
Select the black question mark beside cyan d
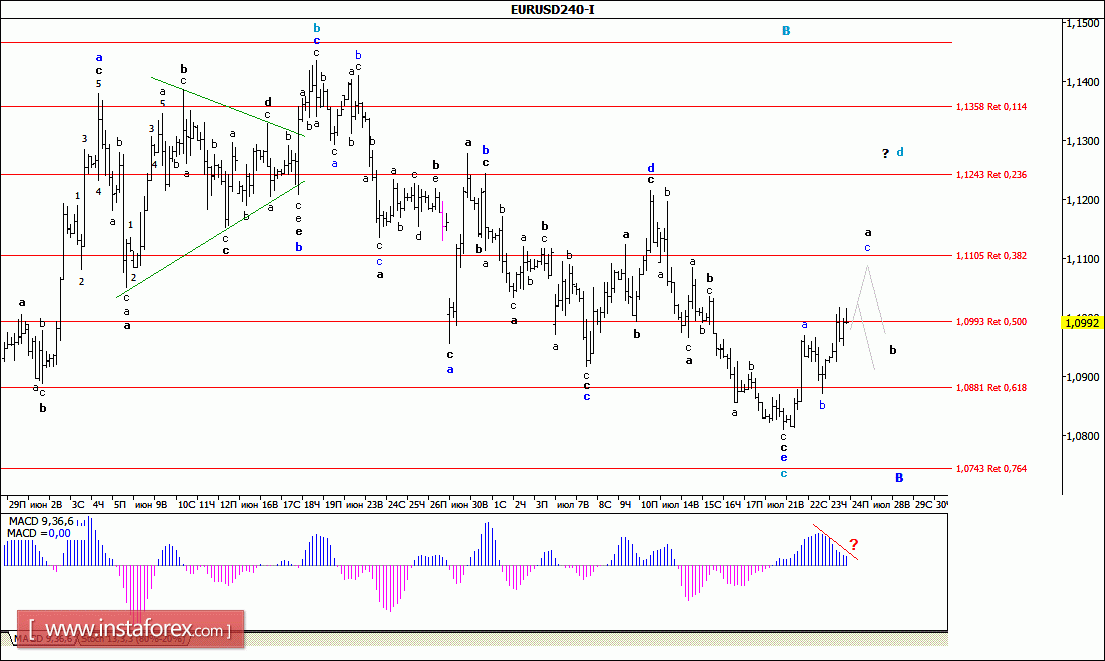[885, 153]
